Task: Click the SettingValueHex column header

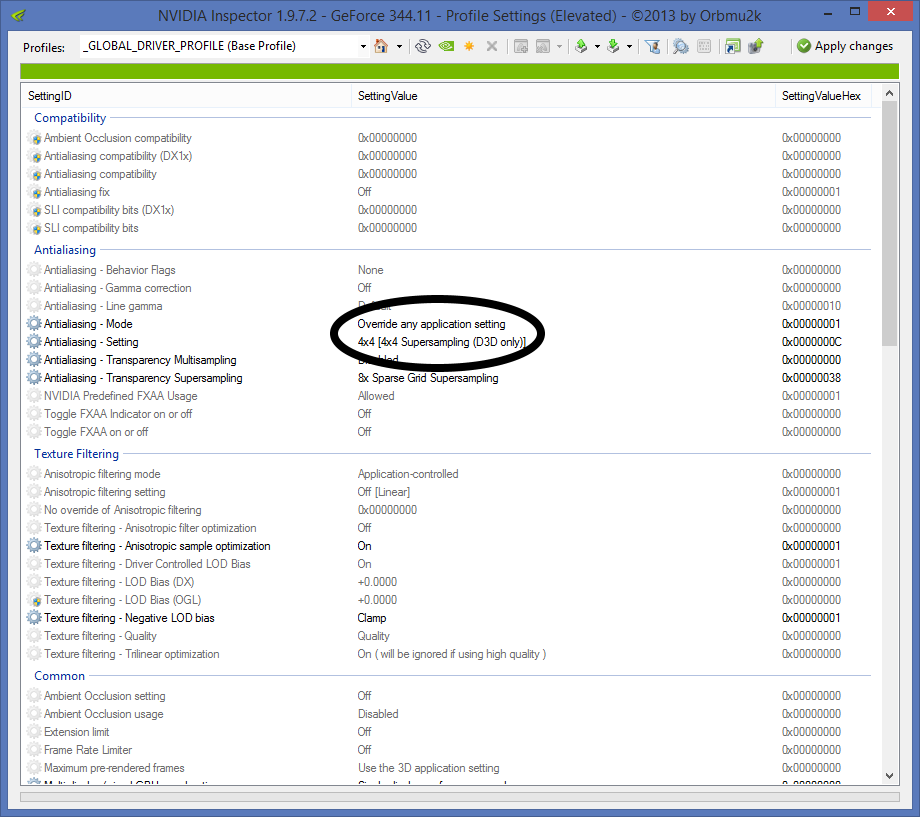Action: coord(823,96)
